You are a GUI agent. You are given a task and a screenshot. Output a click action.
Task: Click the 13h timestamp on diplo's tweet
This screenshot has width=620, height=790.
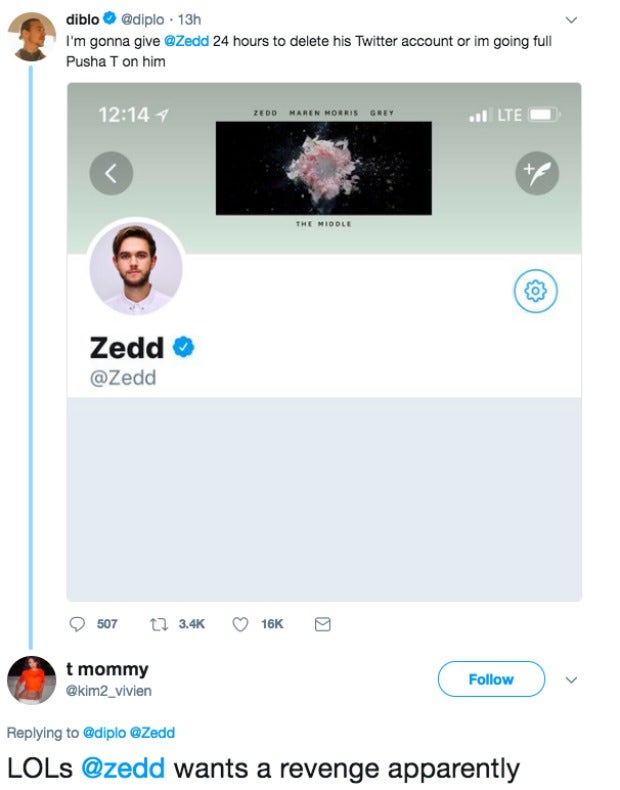coord(190,20)
